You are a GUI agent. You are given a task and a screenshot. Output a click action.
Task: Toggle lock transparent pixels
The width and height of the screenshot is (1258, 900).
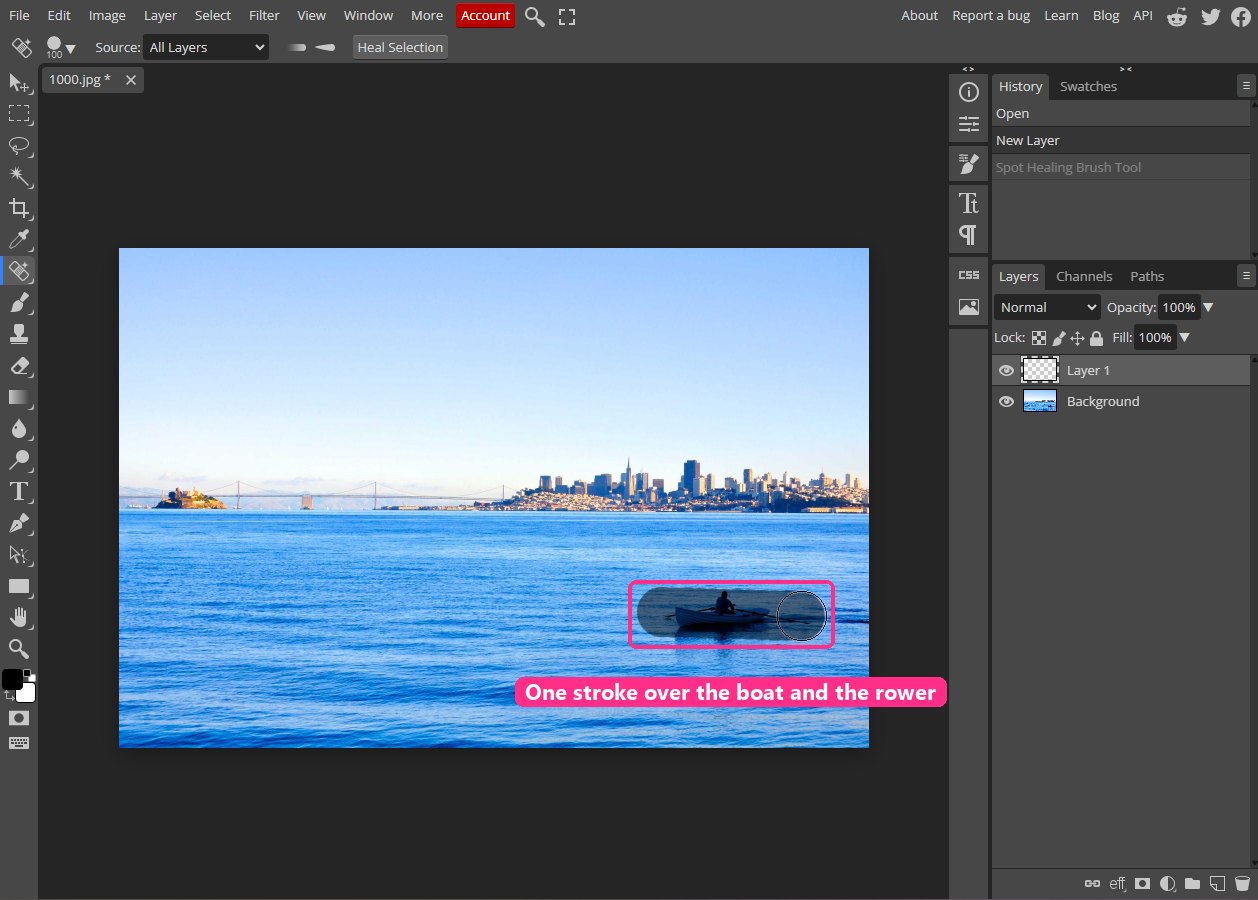click(x=1039, y=338)
